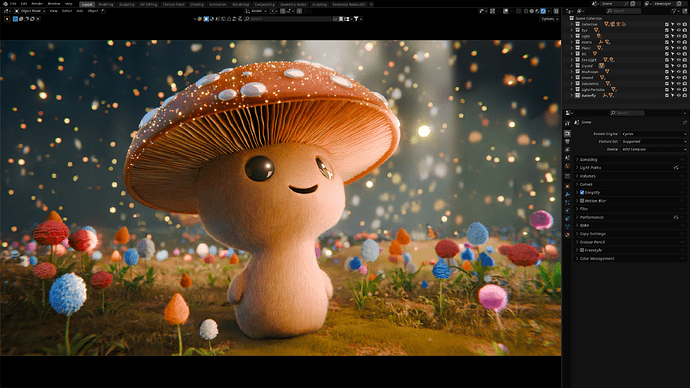This screenshot has height=388, width=690.
Task: Toggle the Simplify checkbox
Action: [582, 193]
